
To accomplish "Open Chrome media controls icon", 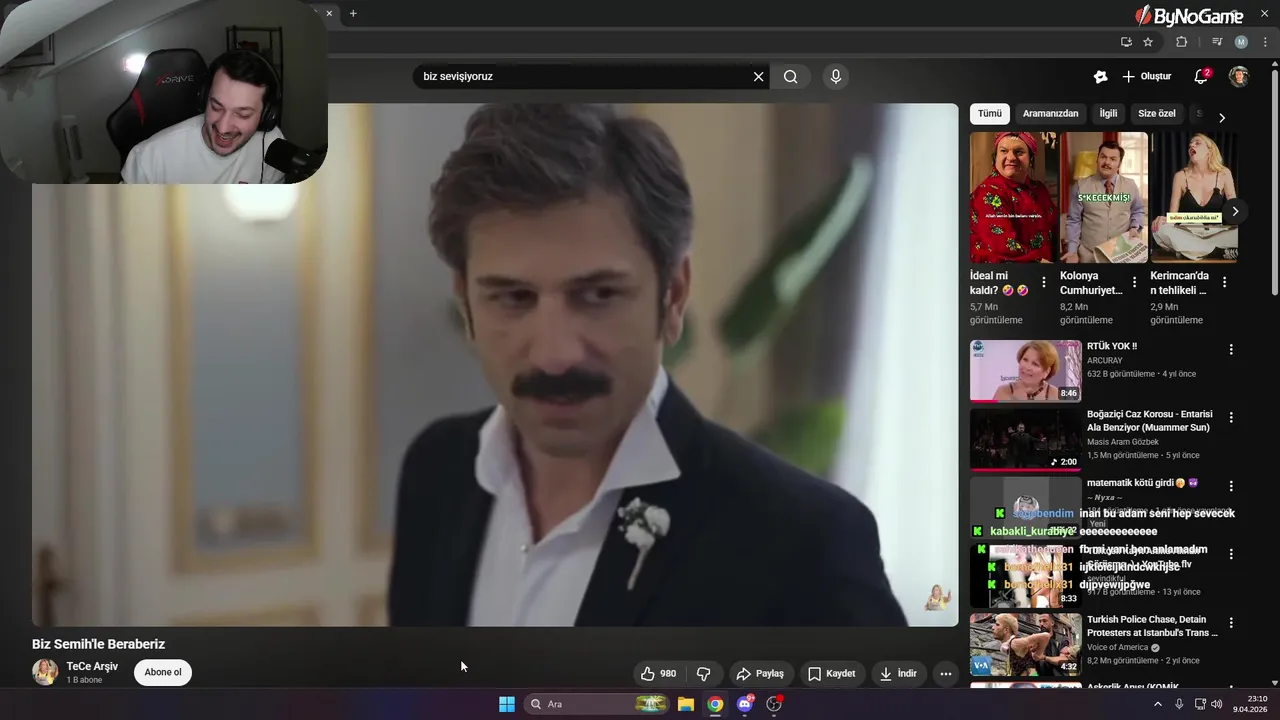I will (x=1217, y=42).
